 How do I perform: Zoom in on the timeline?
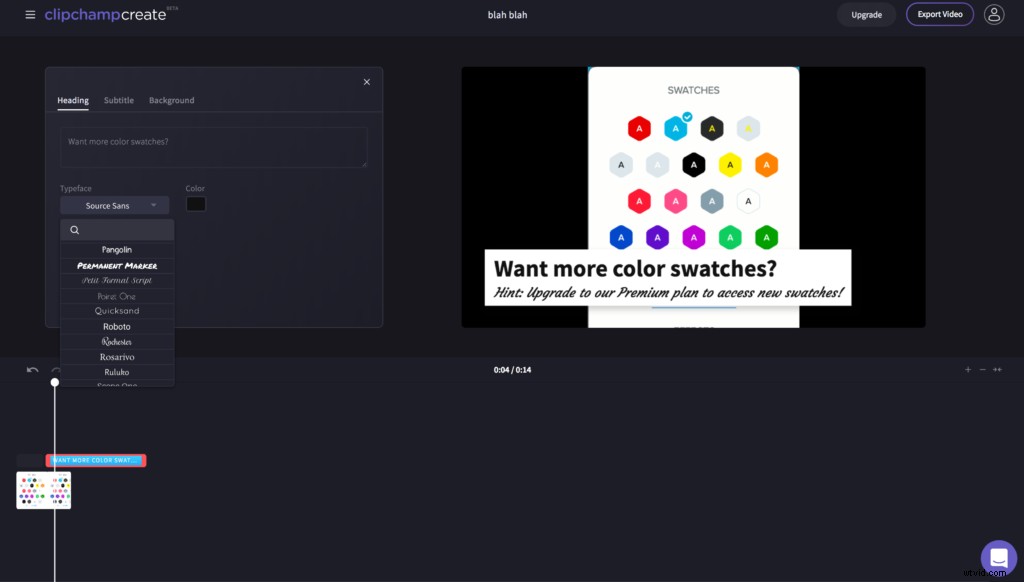(x=967, y=369)
